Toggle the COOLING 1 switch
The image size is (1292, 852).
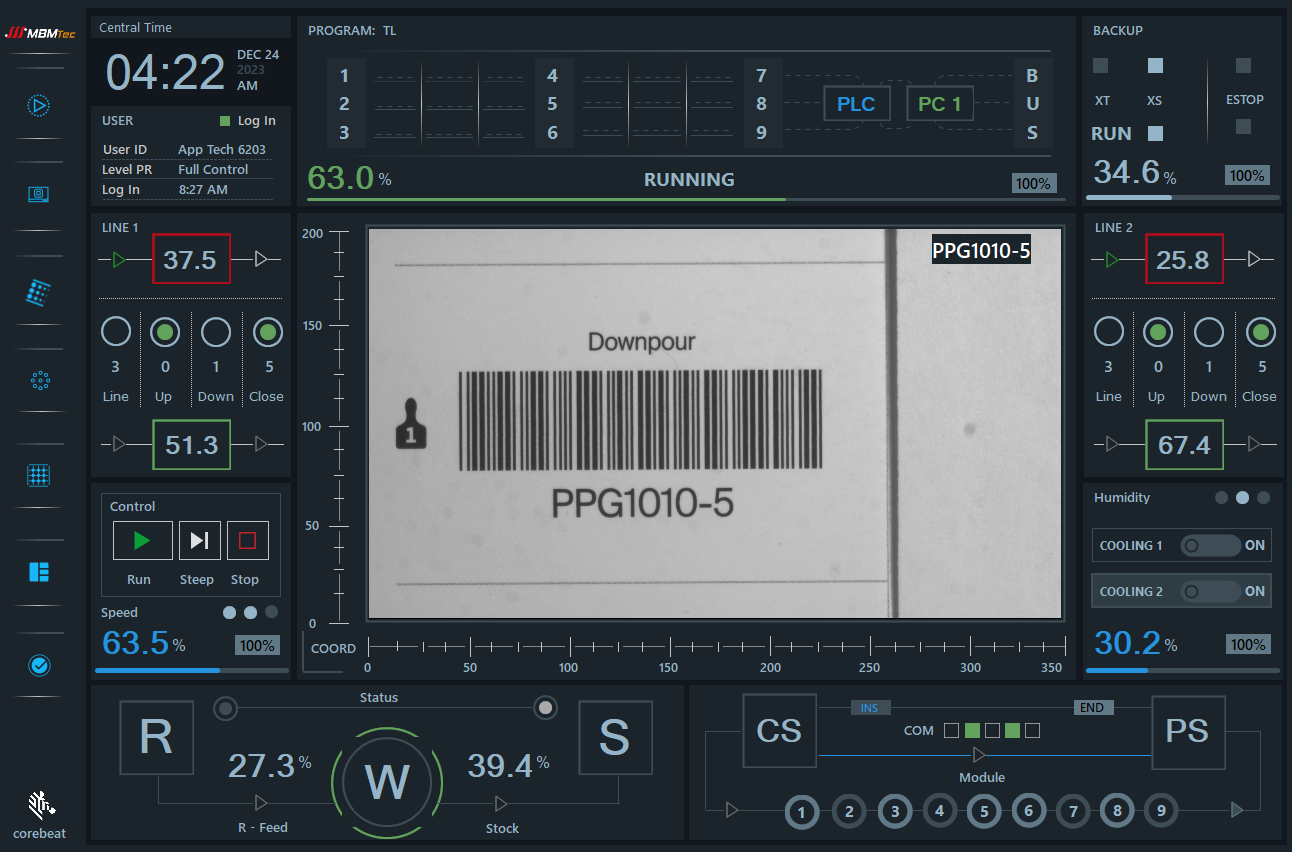pos(1210,545)
